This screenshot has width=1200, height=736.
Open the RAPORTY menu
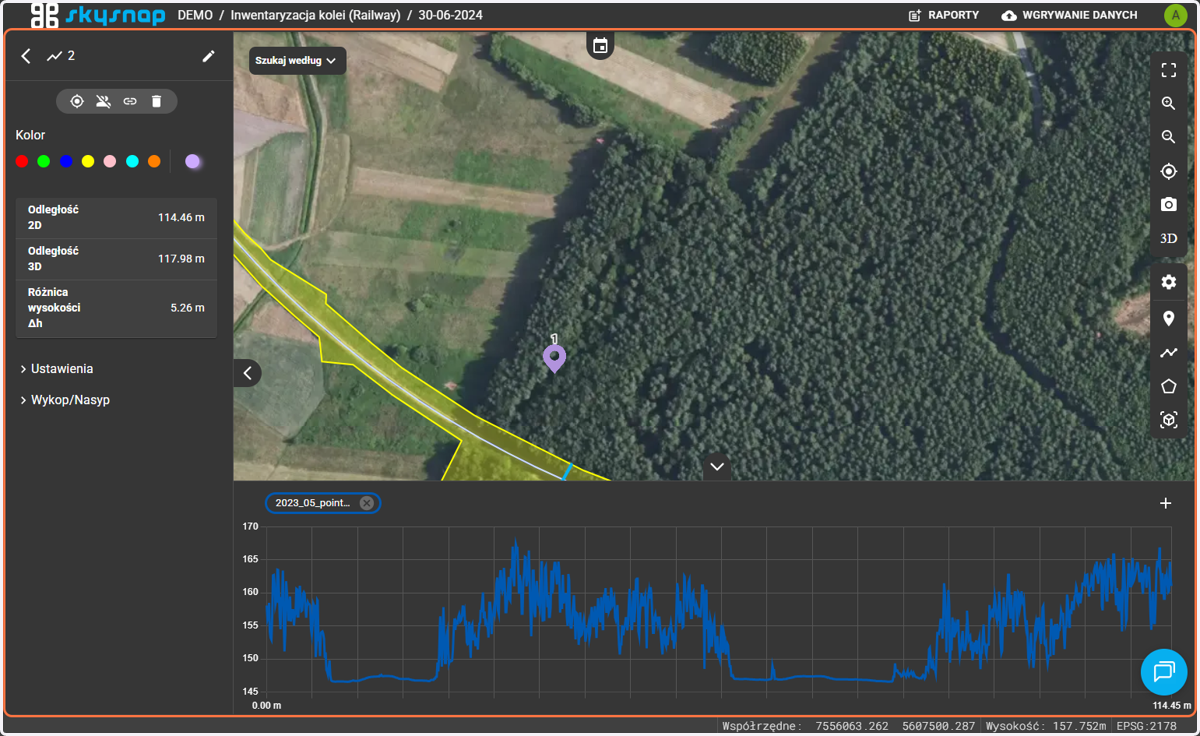pos(943,16)
